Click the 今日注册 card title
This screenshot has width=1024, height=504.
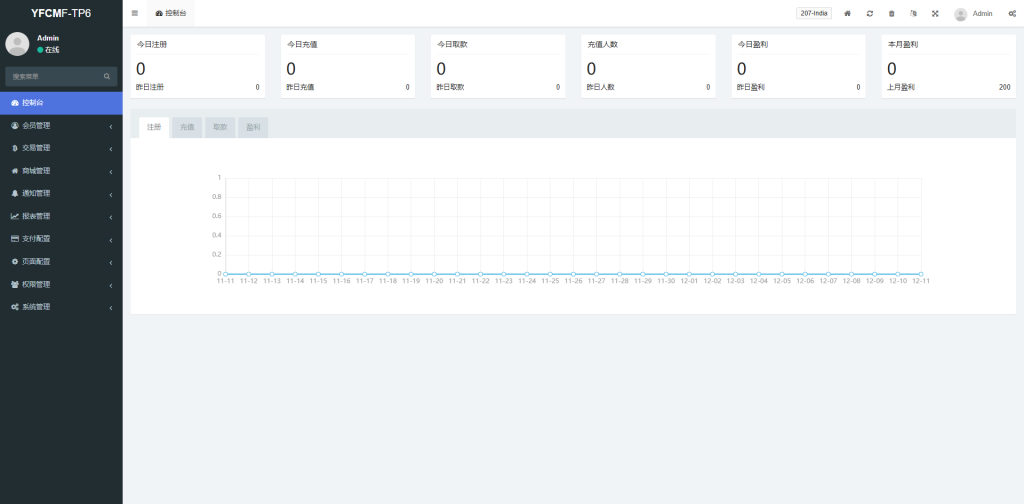(151, 44)
